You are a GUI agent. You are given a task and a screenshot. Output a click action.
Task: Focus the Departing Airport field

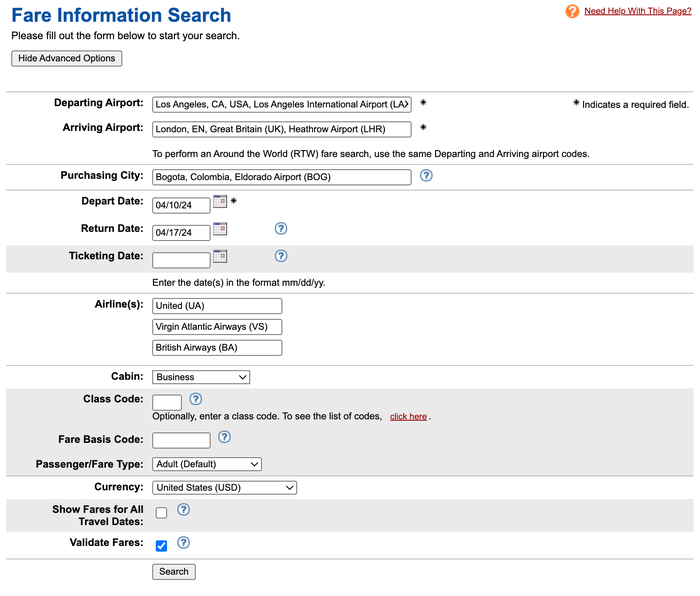[282, 104]
